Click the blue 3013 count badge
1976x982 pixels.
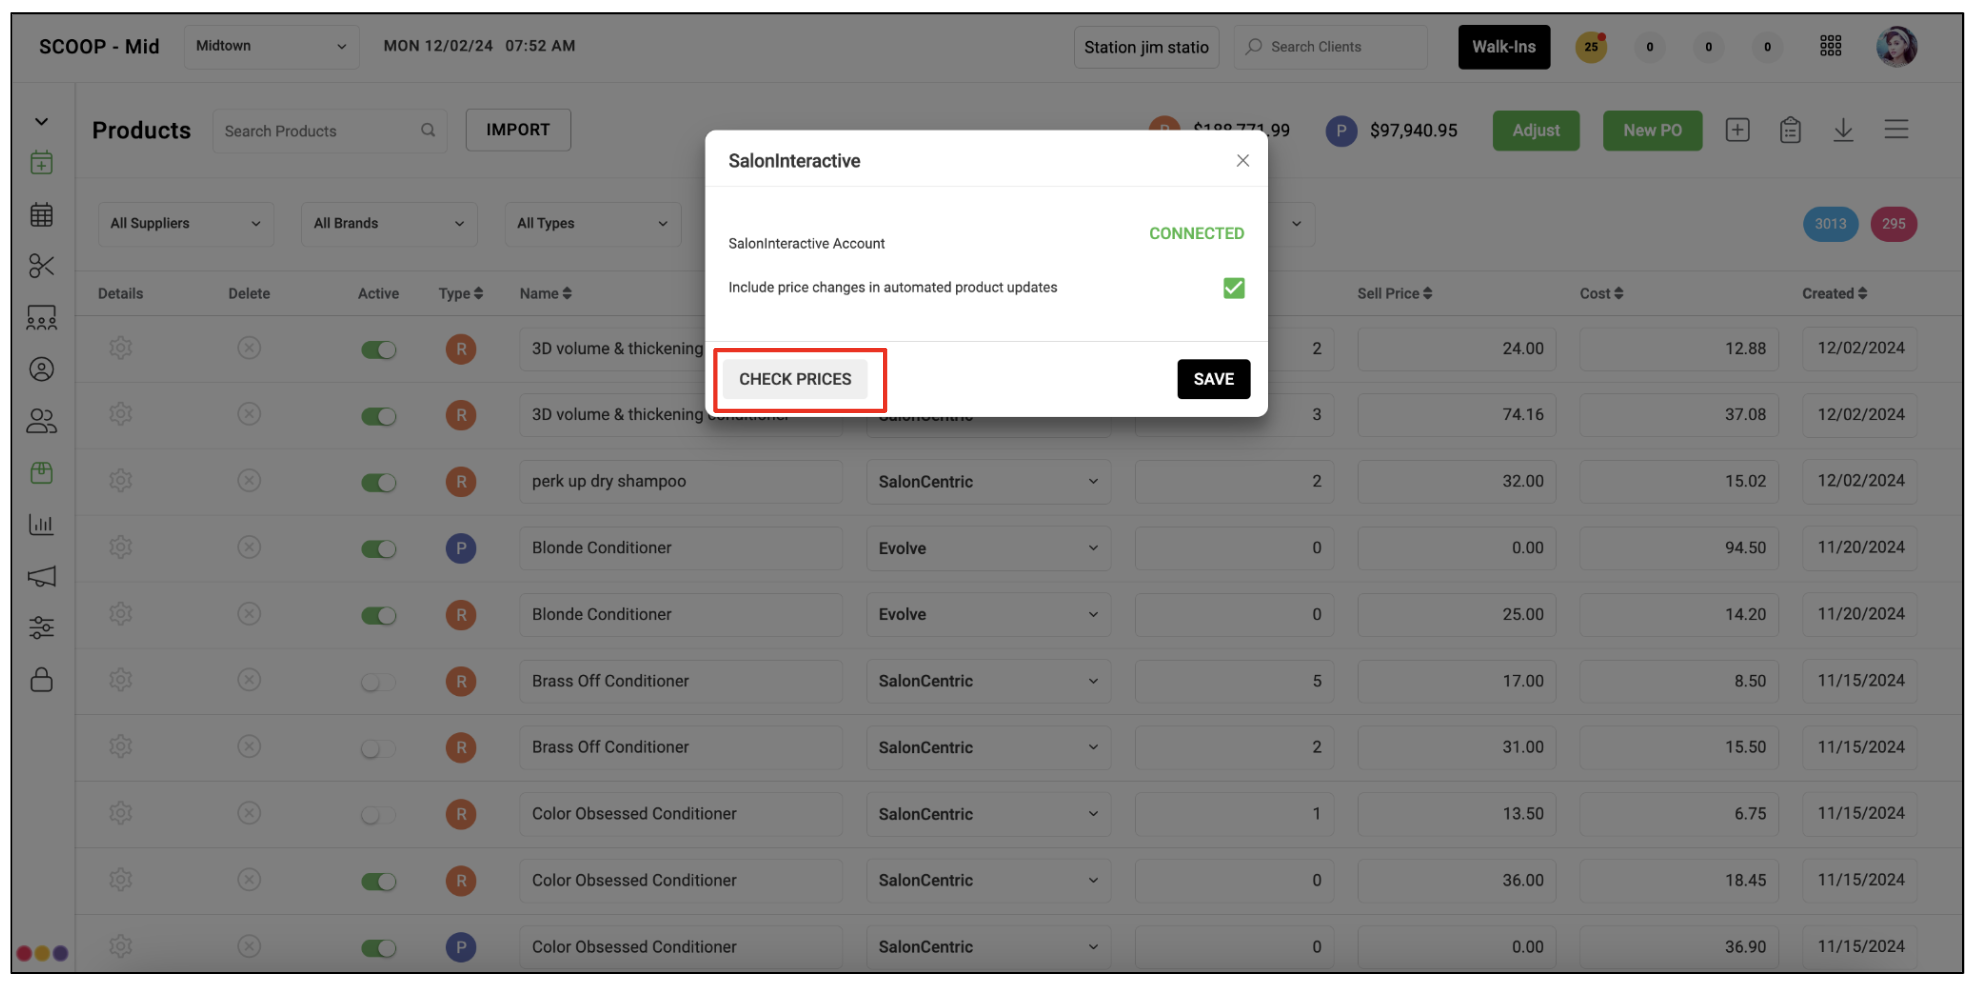[x=1830, y=224]
